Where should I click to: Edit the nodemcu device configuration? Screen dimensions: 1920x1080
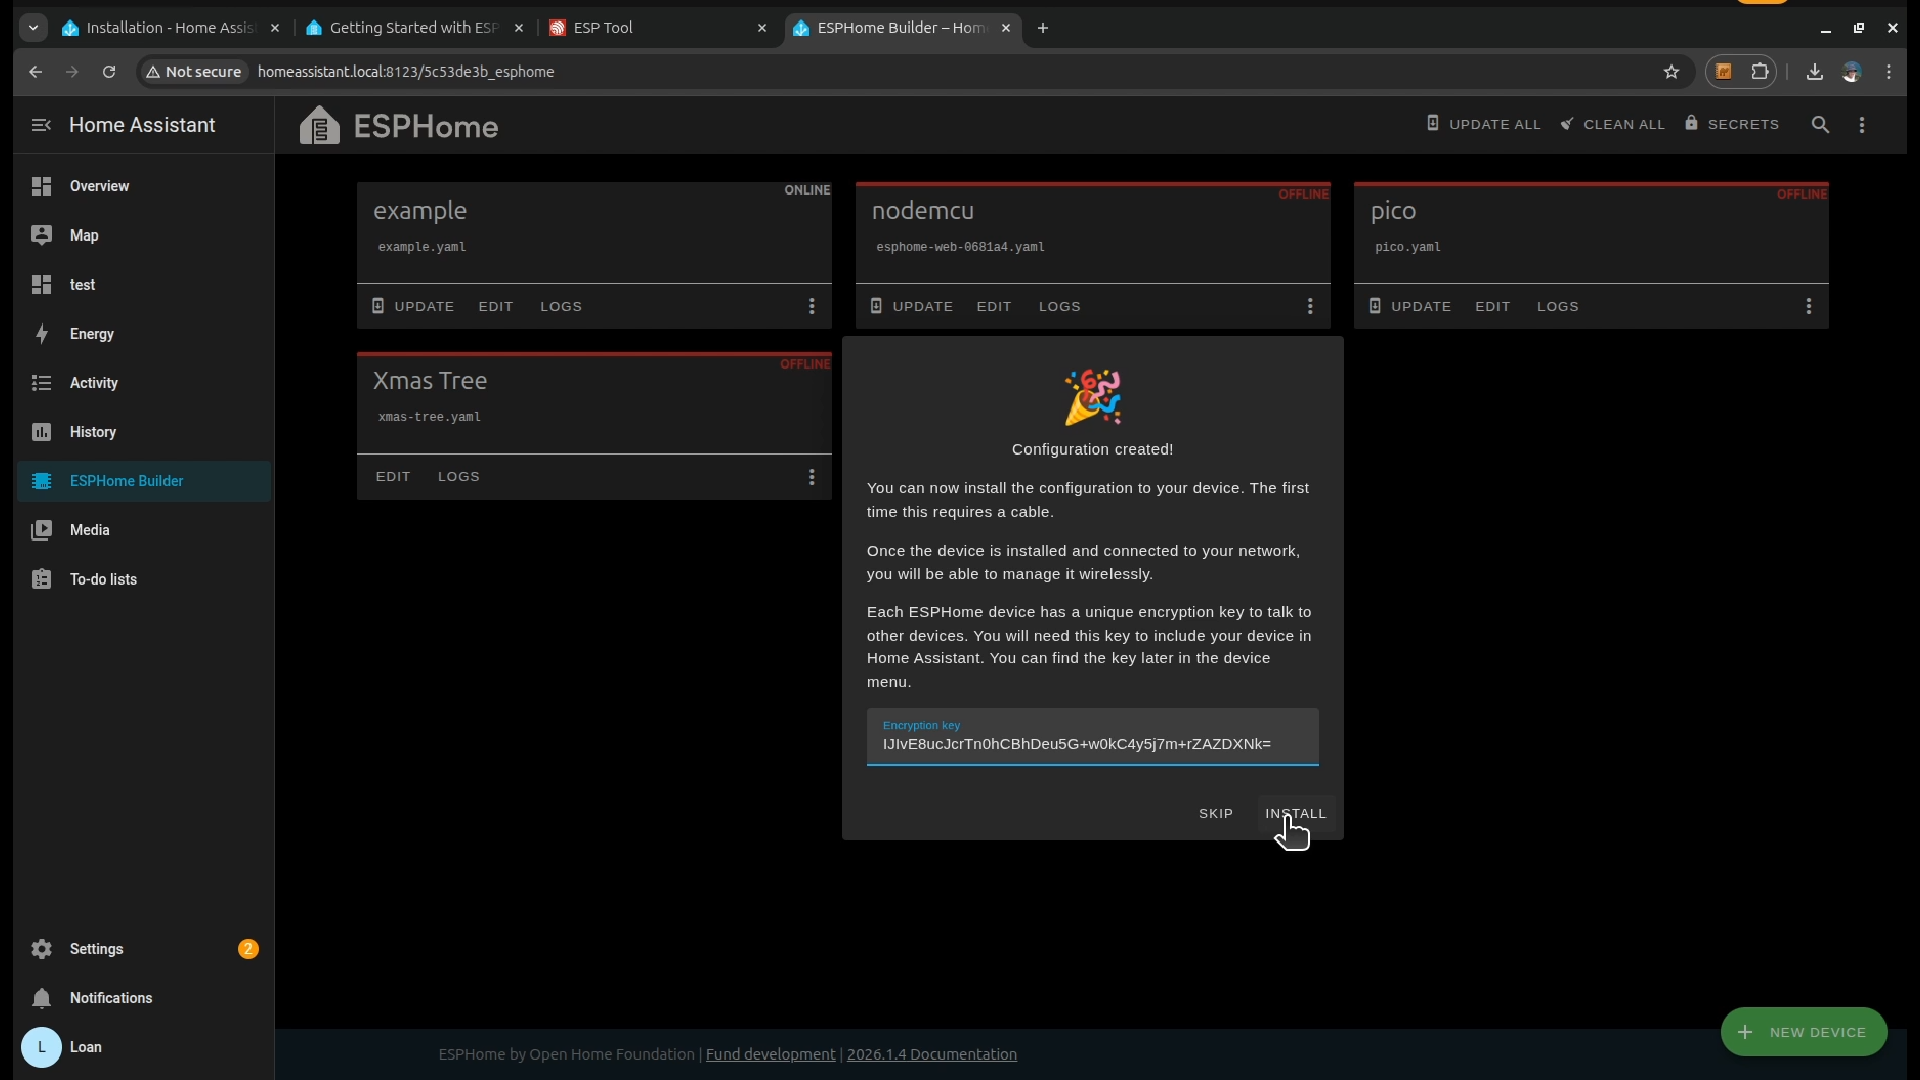(993, 306)
